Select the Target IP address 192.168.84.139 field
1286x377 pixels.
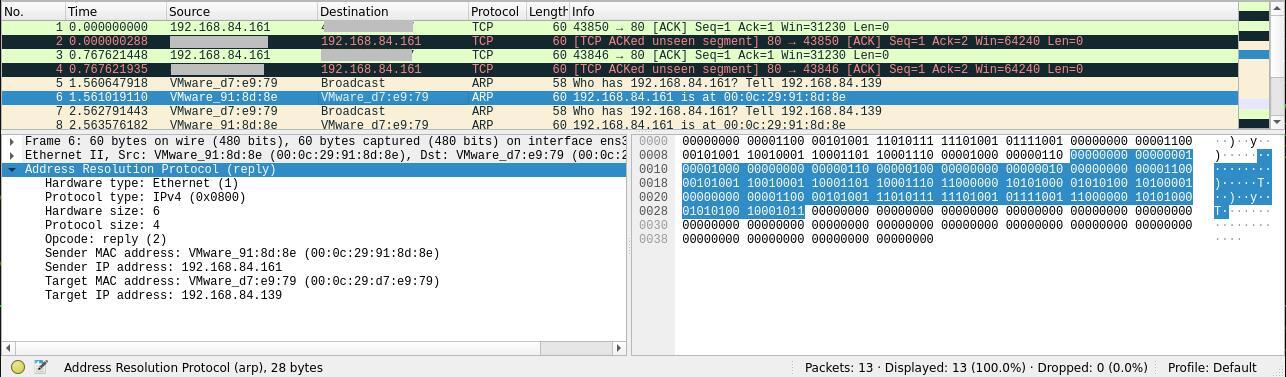pos(163,296)
